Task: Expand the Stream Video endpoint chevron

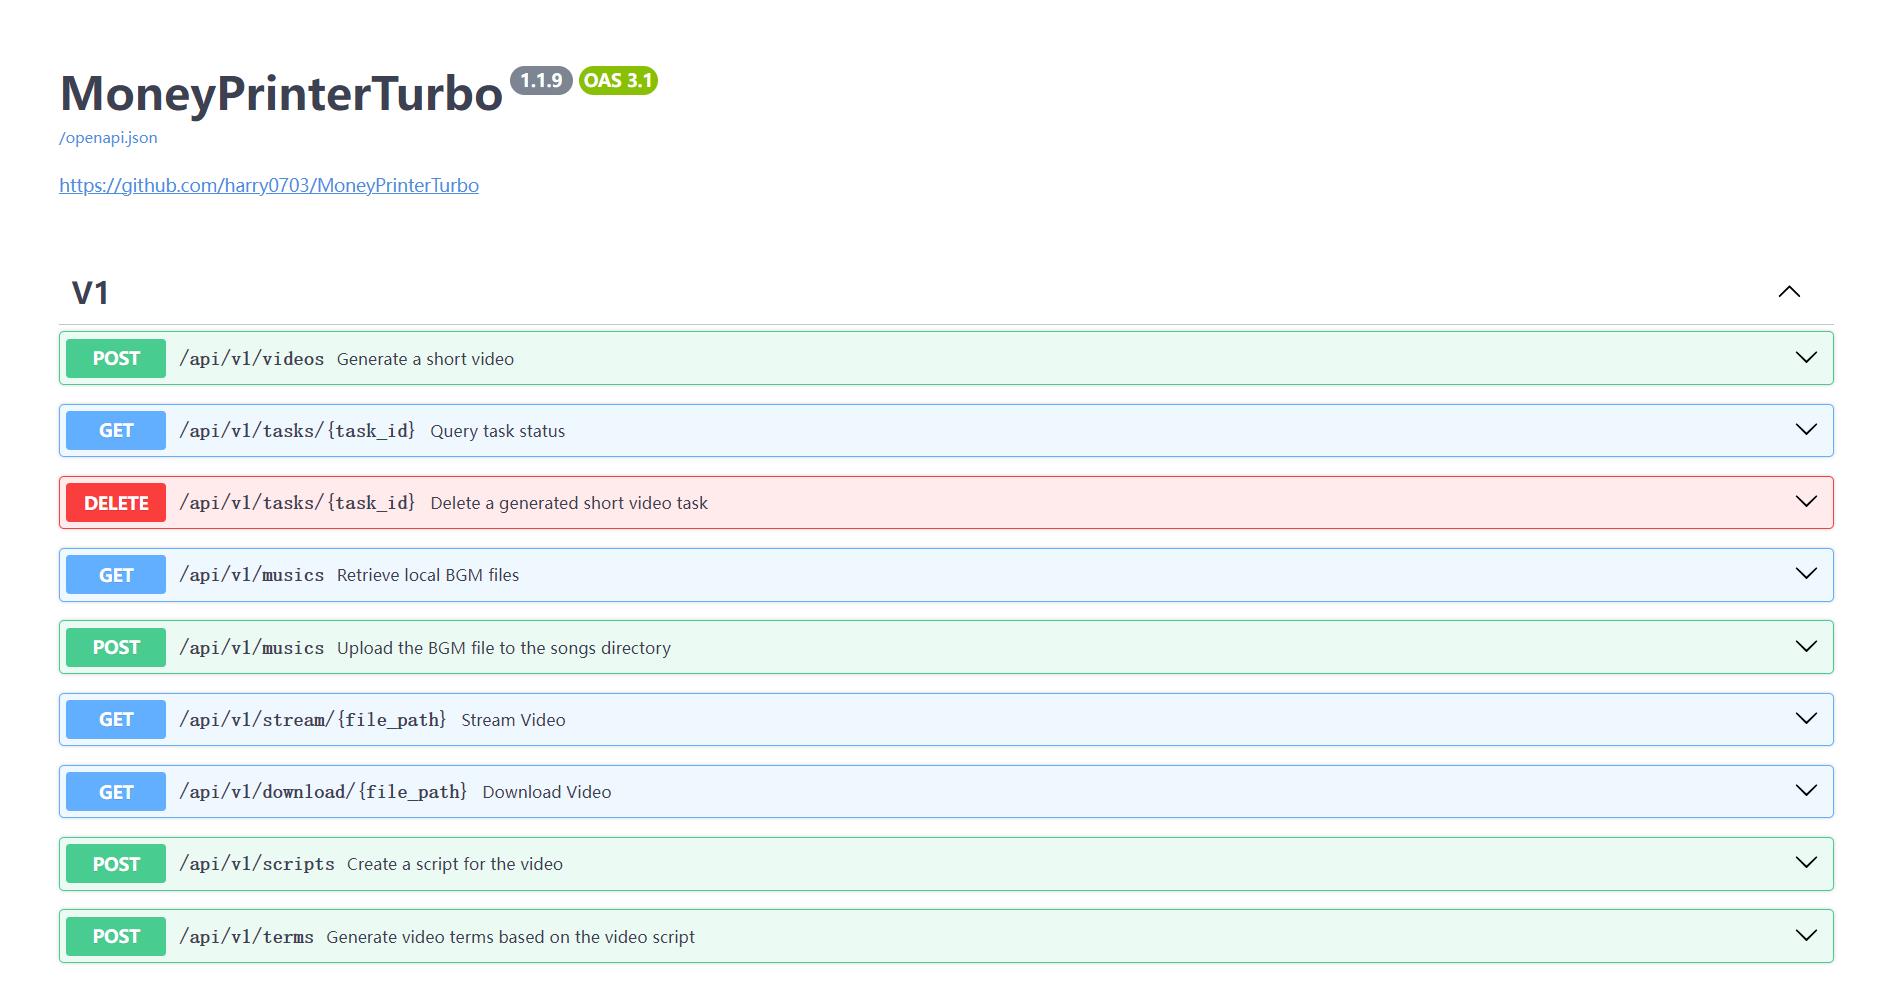Action: tap(1806, 719)
